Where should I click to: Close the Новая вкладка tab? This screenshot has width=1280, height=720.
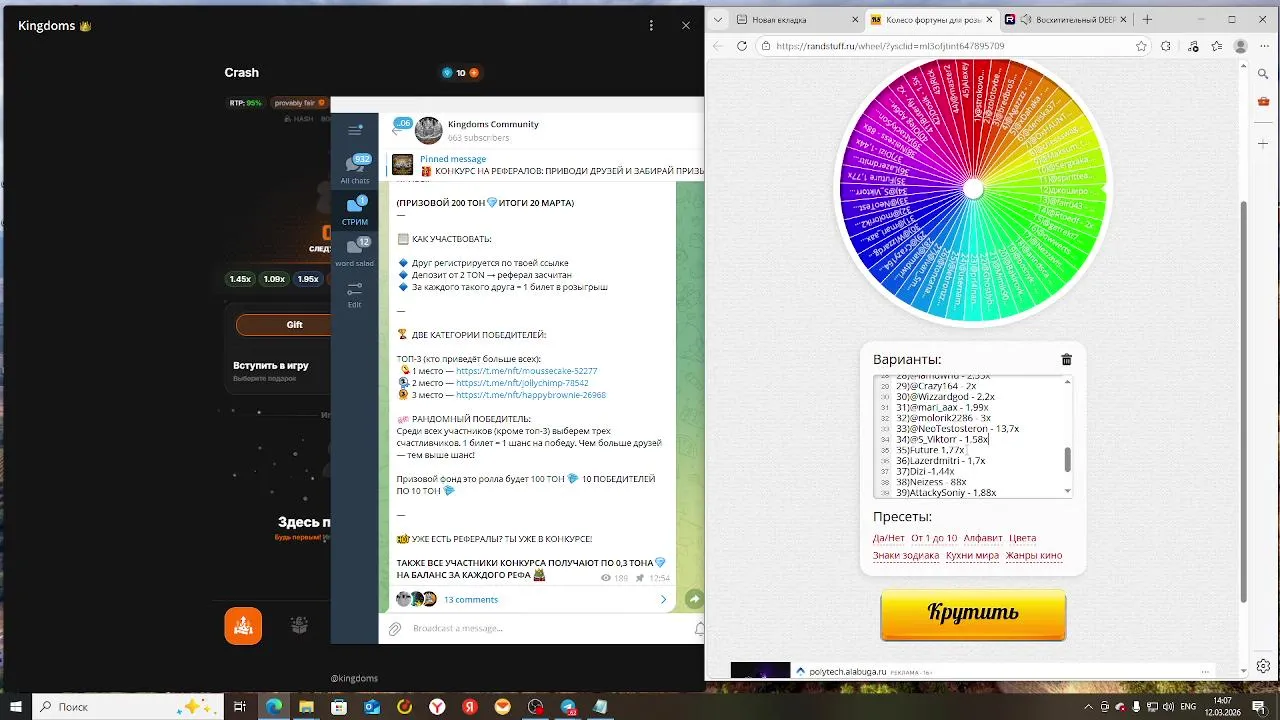click(x=856, y=19)
